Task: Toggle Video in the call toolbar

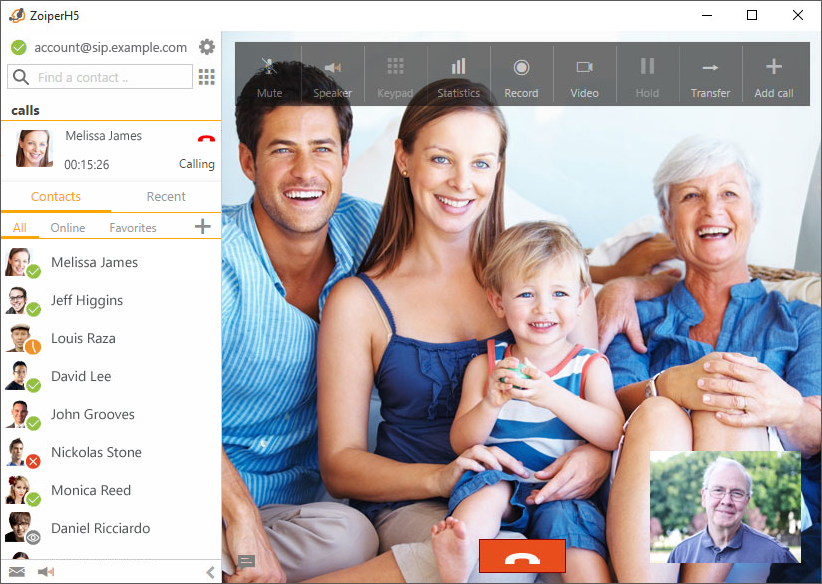Action: 584,76
